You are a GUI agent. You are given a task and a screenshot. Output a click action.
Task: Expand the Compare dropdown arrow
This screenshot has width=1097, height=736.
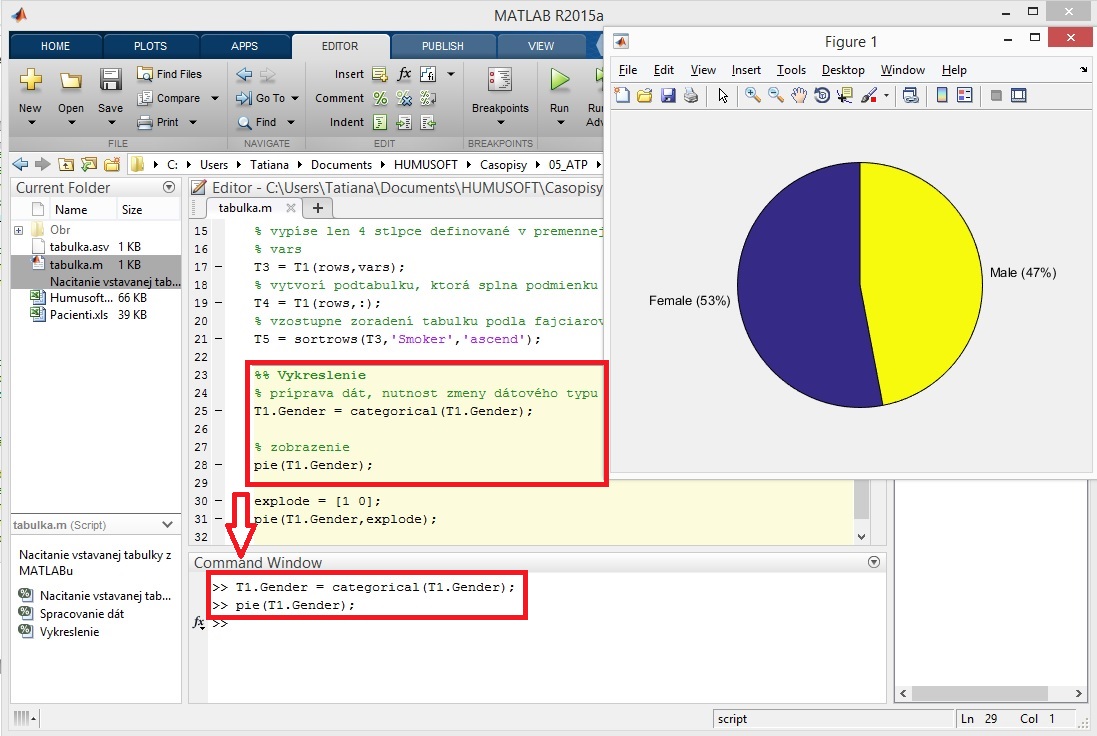pos(214,99)
